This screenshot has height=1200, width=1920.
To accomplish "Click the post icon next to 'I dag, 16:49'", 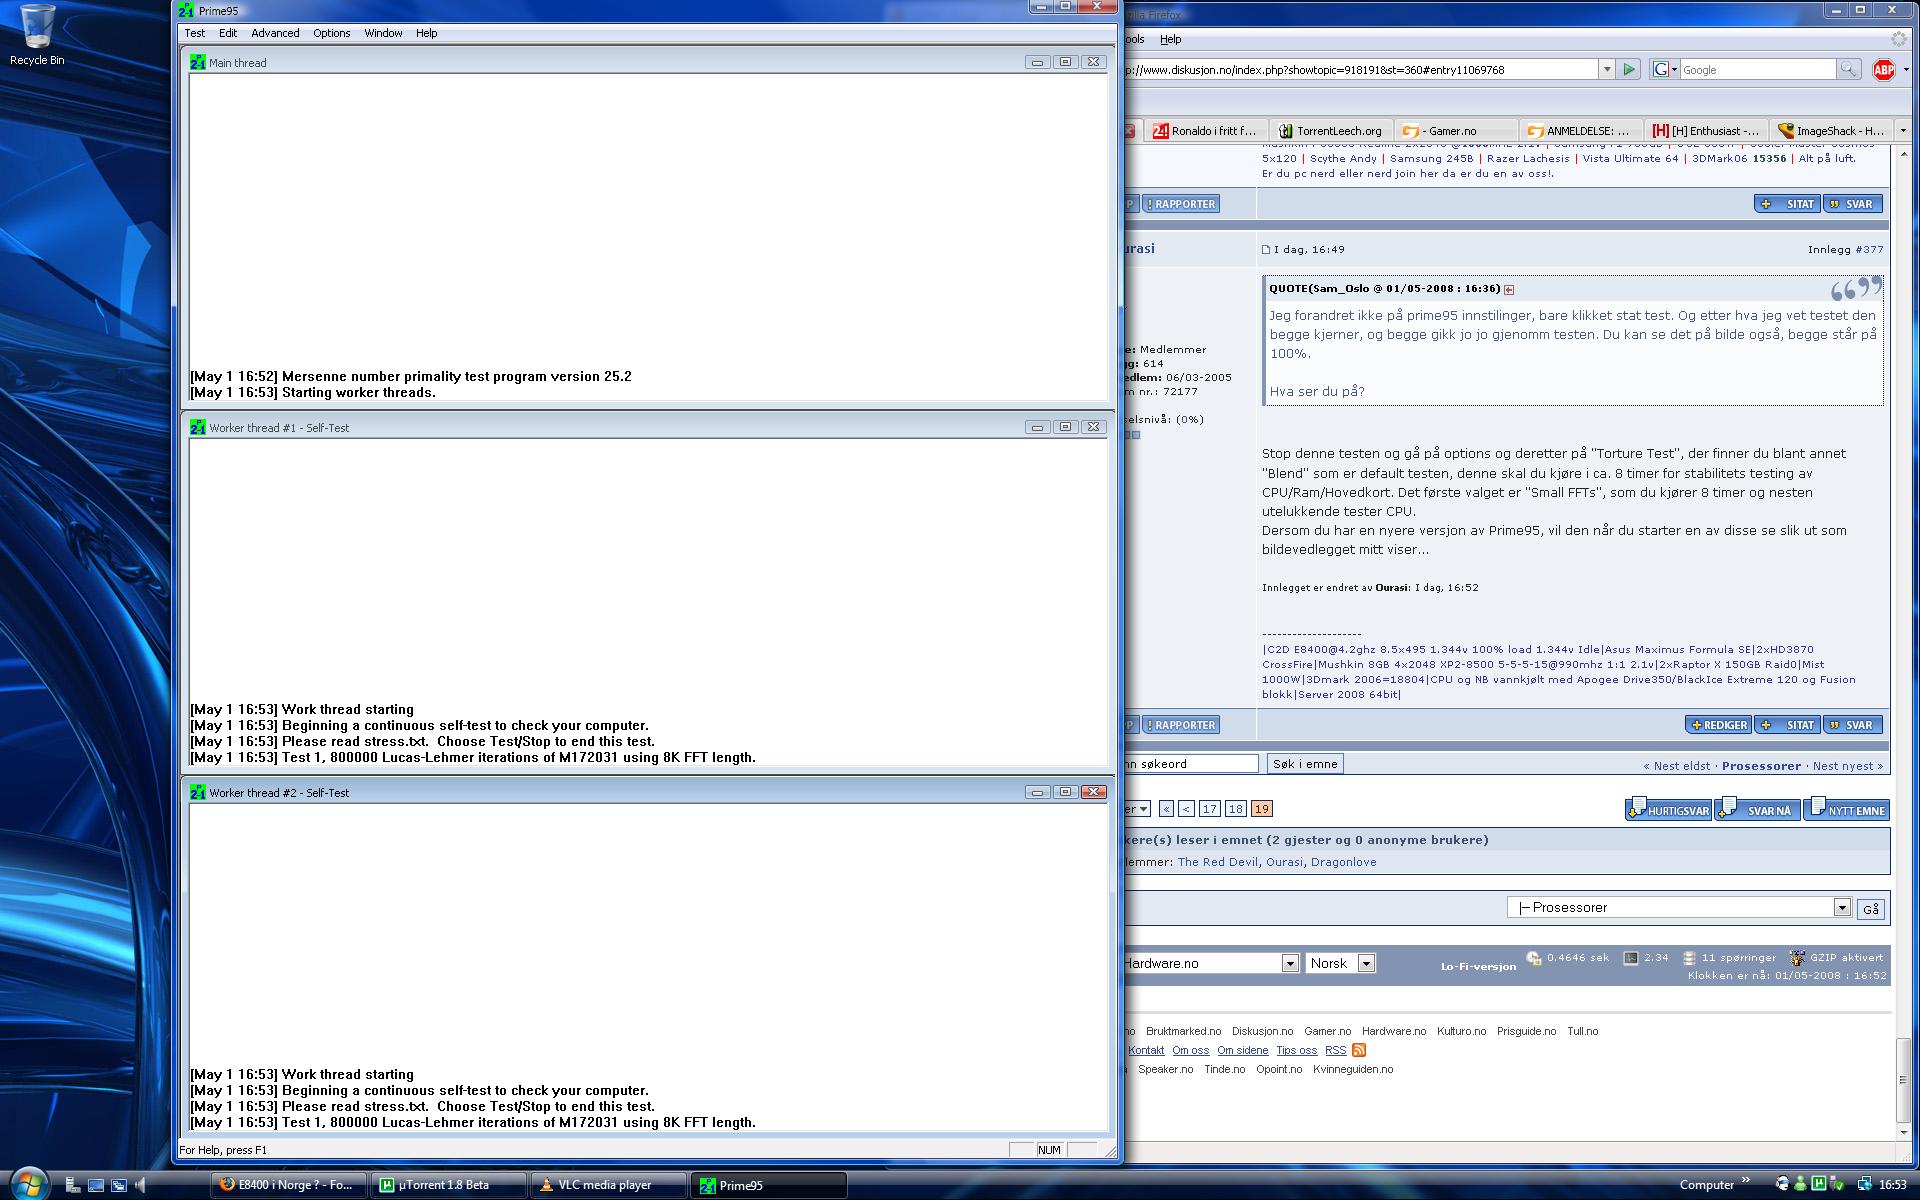I will [1266, 250].
